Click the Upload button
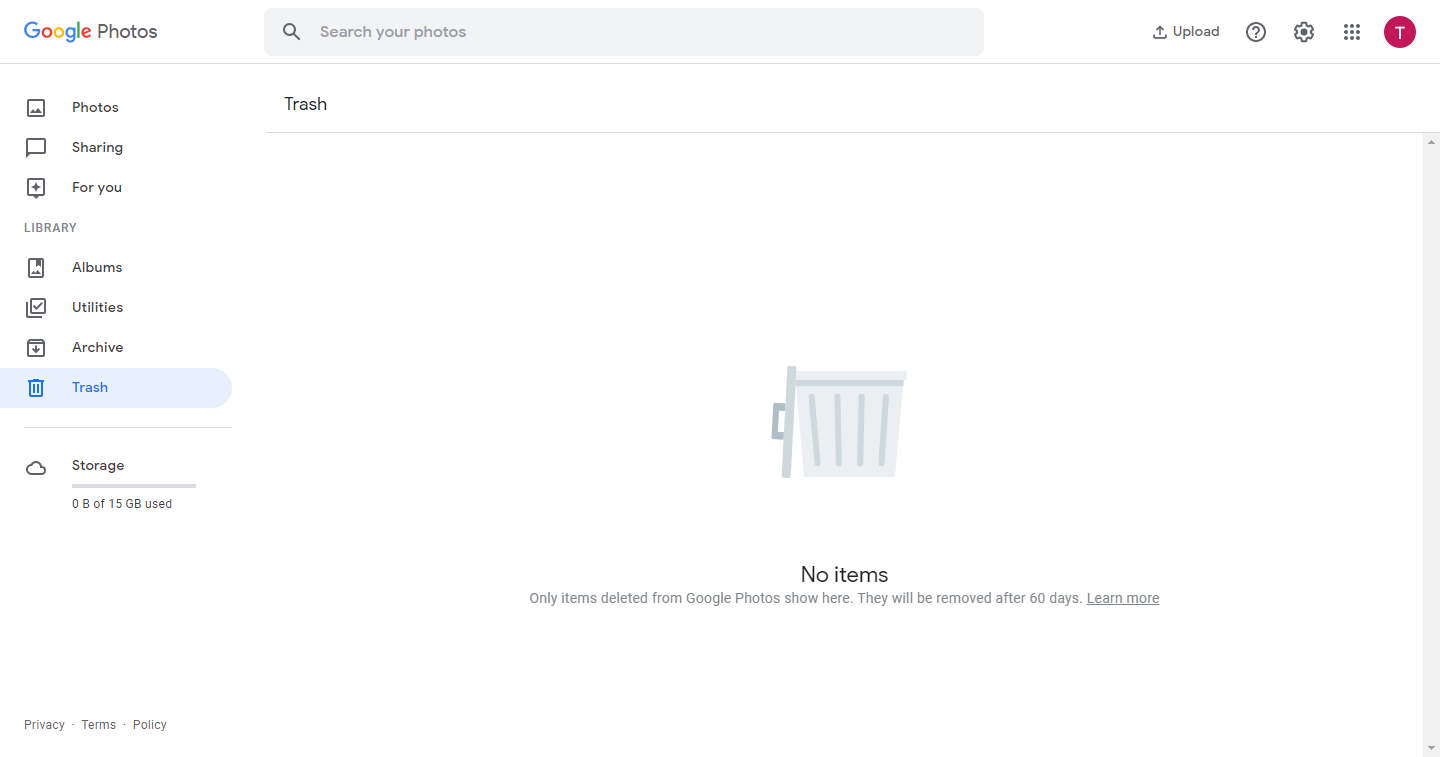The image size is (1440, 757). click(1186, 32)
